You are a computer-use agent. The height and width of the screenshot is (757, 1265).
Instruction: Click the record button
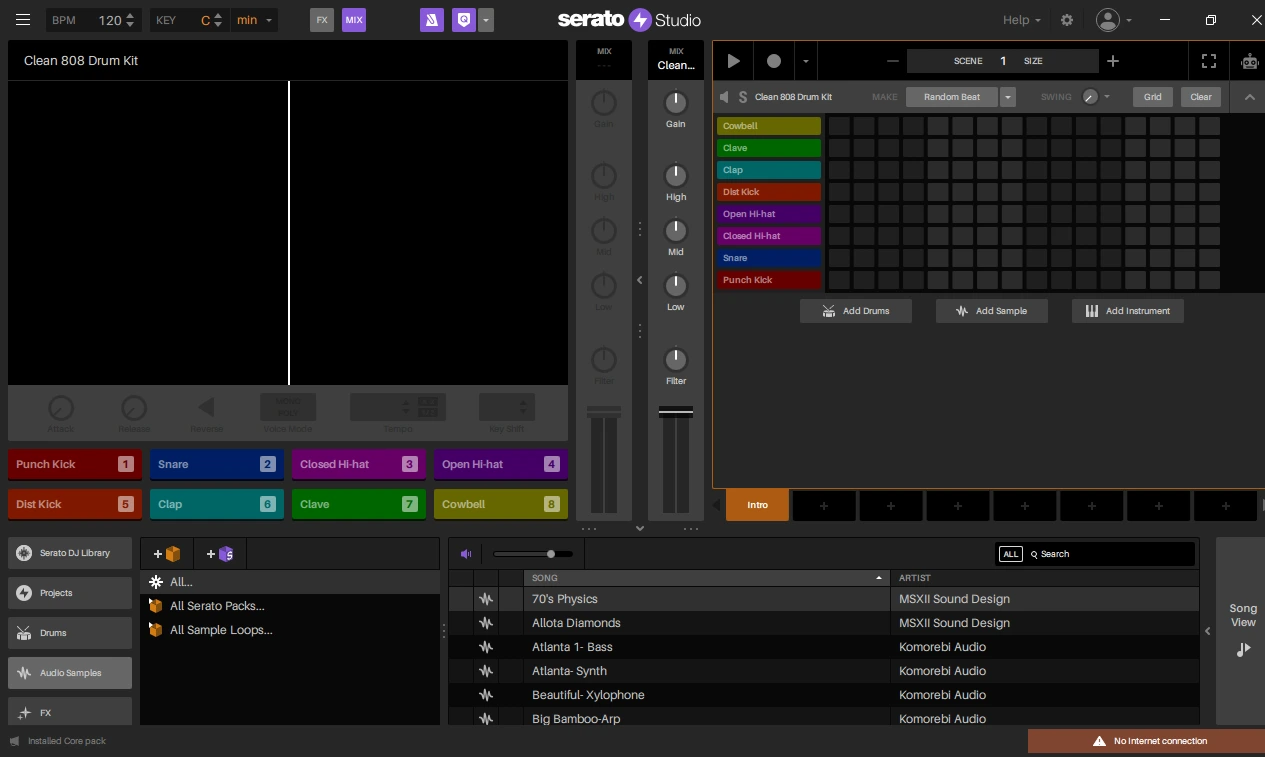[x=774, y=61]
